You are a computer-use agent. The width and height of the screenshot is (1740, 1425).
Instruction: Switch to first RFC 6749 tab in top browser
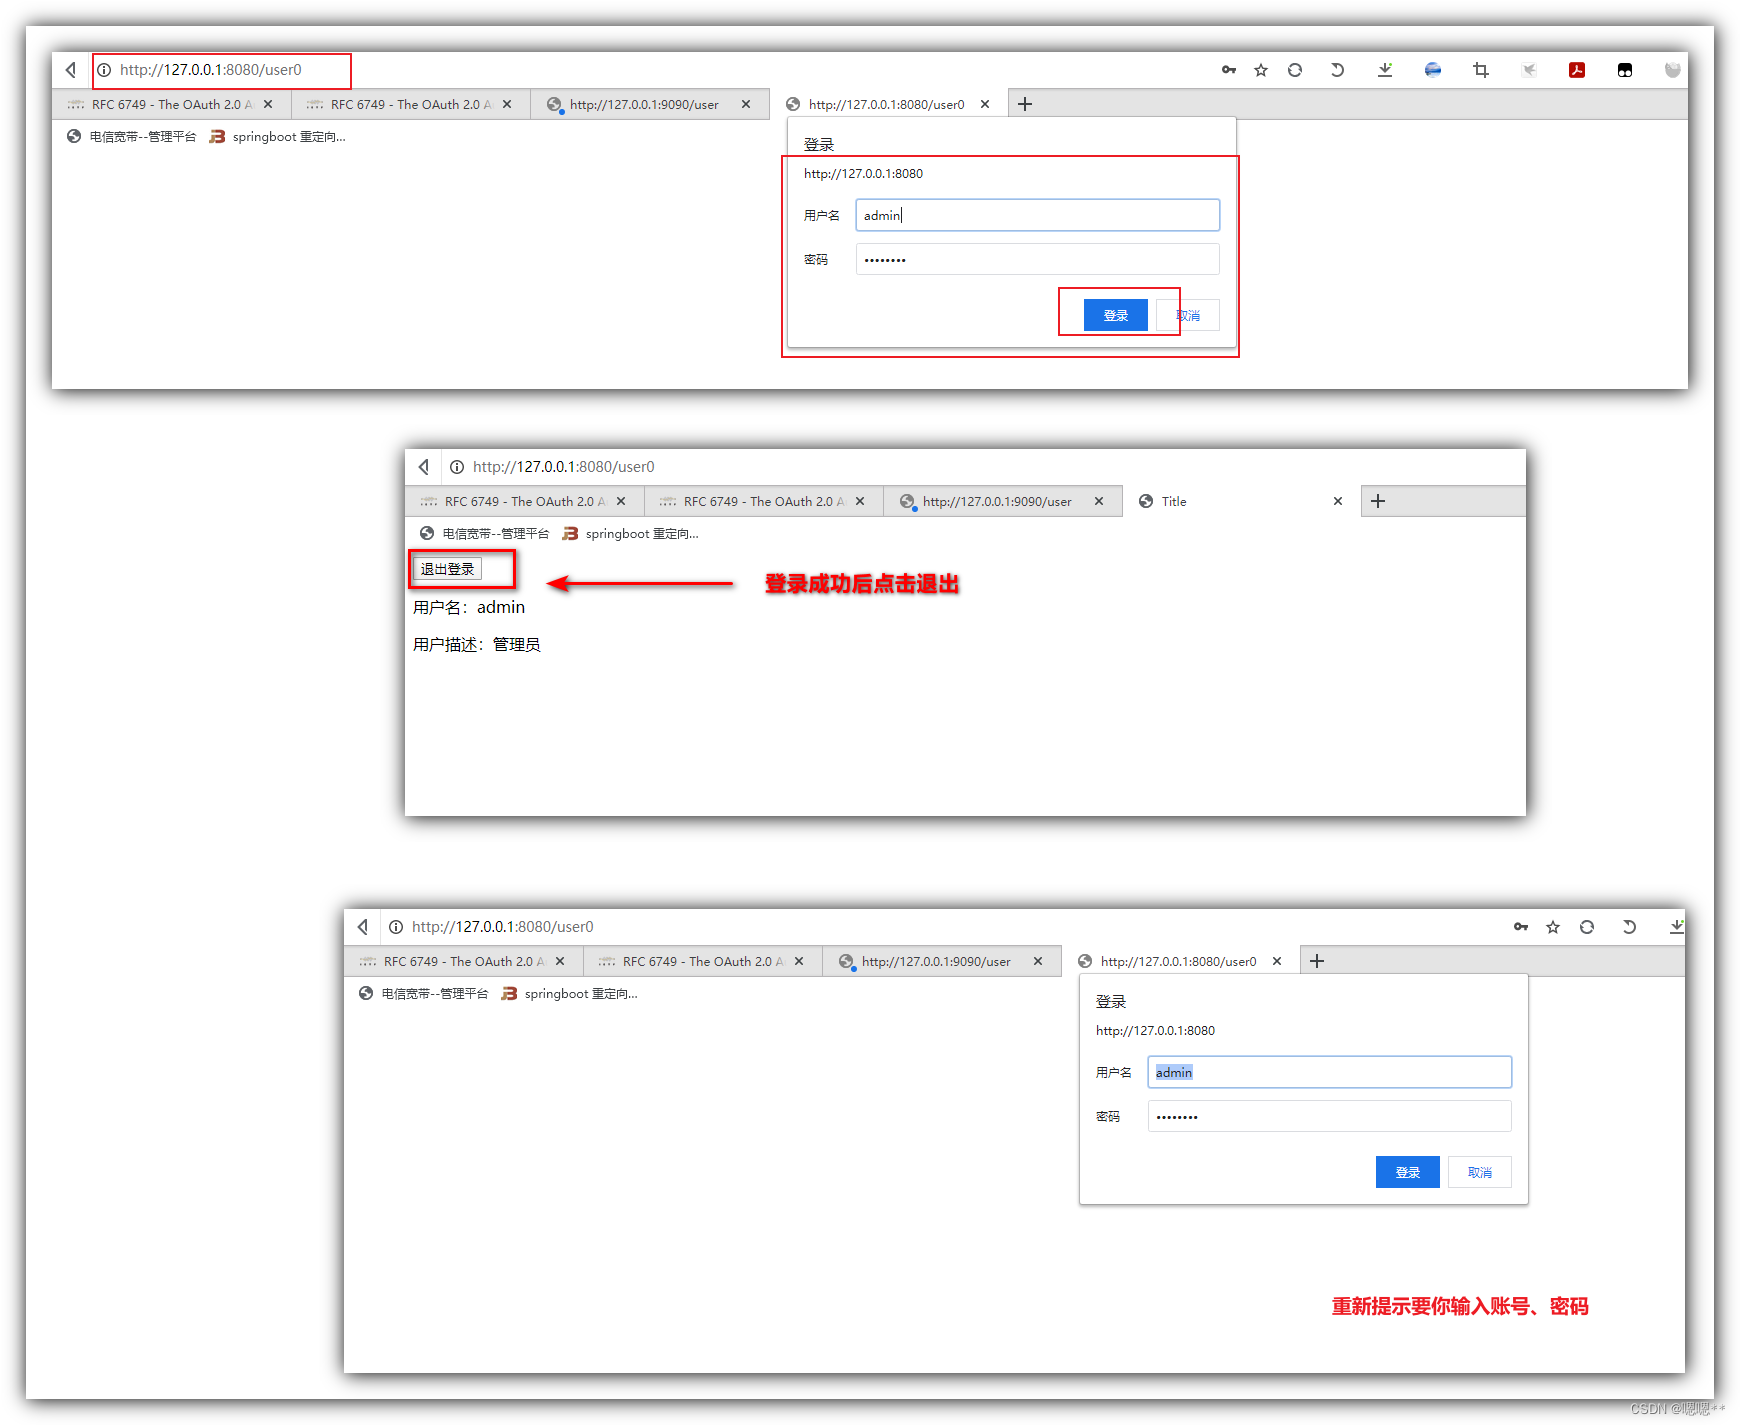(x=171, y=104)
